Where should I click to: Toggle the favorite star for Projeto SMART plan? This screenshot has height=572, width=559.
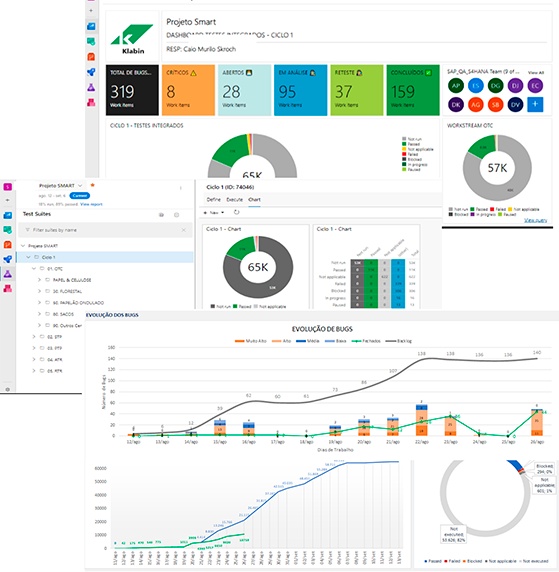tap(93, 185)
